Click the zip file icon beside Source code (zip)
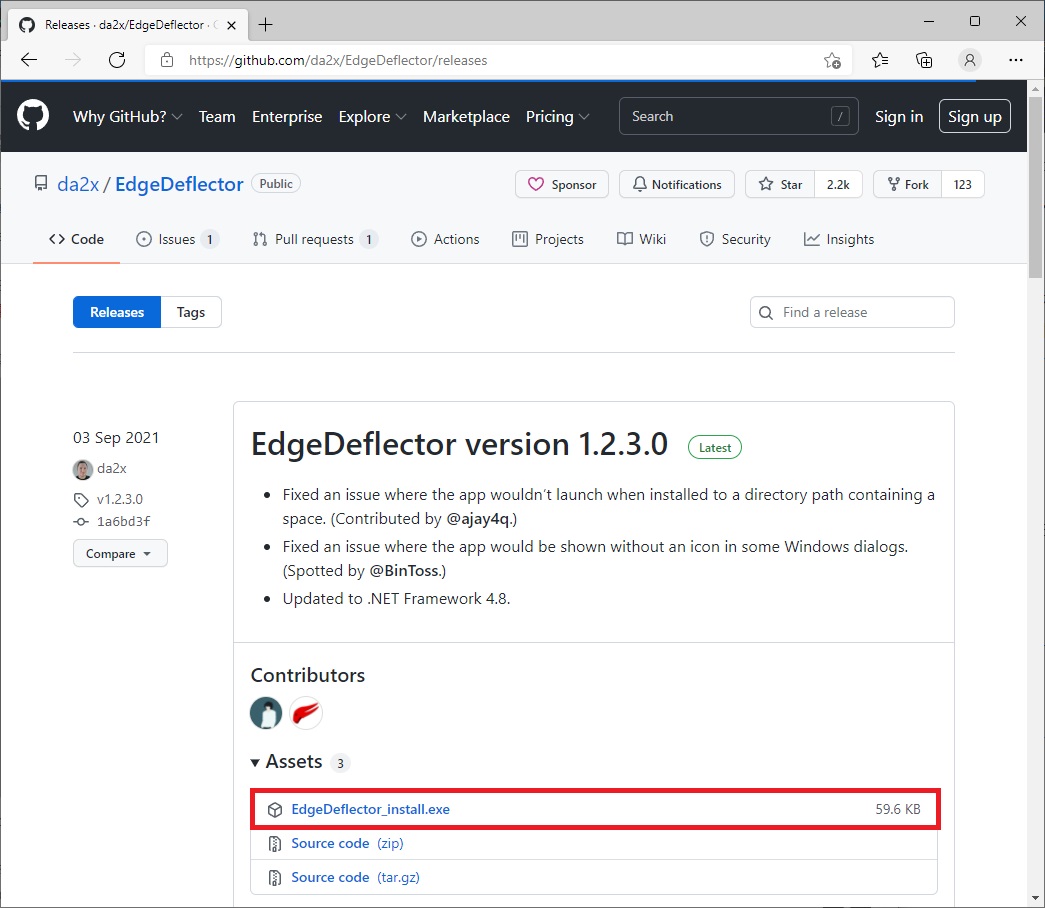1045x908 pixels. [275, 844]
